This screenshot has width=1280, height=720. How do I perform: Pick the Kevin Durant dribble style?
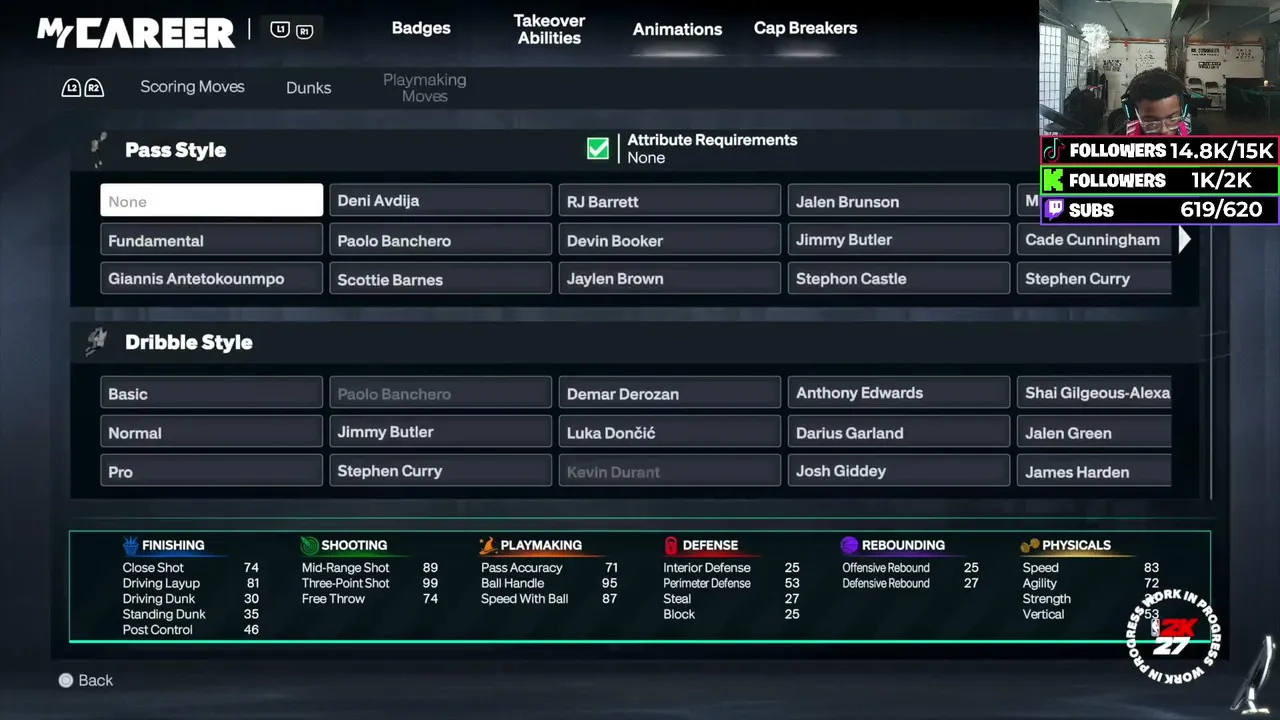[x=669, y=471]
